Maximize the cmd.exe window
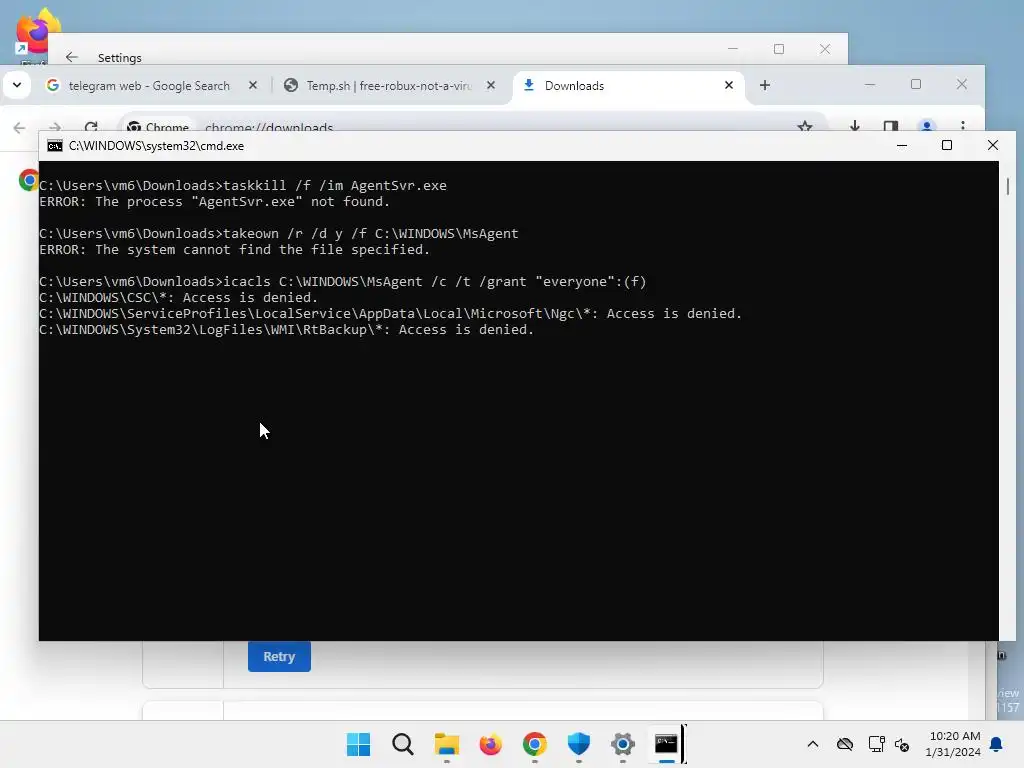1024x768 pixels. (947, 146)
